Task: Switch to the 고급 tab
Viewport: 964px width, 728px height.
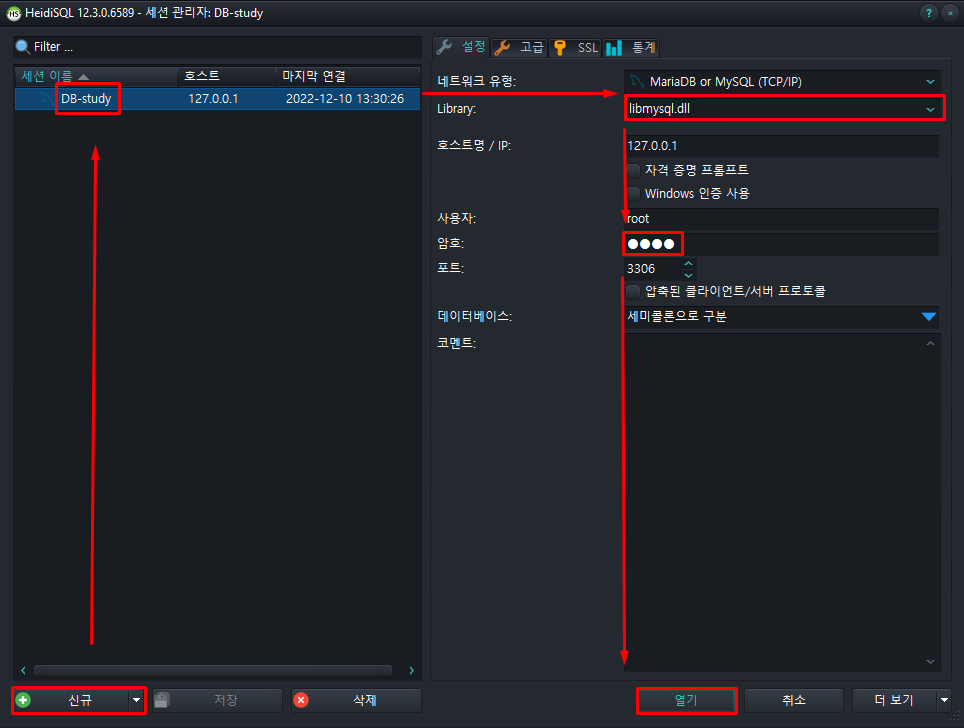Action: click(519, 47)
